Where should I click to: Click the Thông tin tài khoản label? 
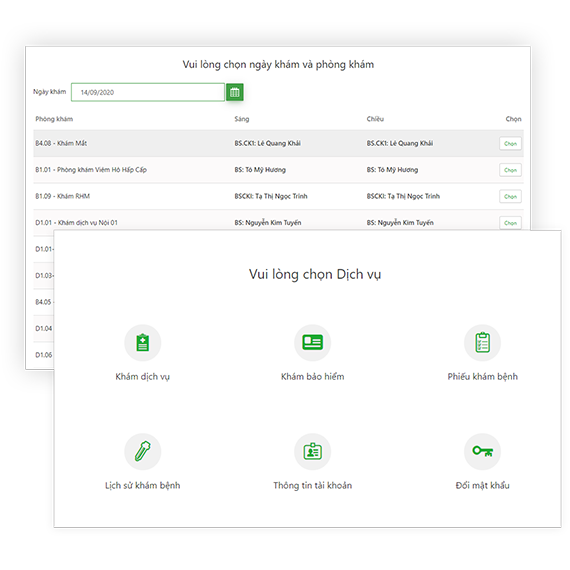point(312,485)
